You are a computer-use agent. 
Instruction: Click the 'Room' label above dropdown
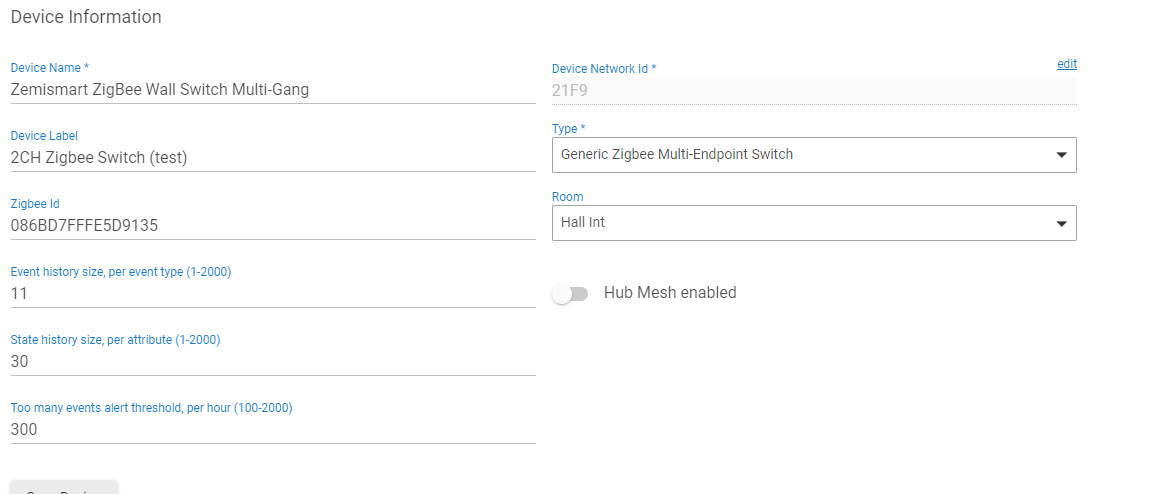coord(567,197)
